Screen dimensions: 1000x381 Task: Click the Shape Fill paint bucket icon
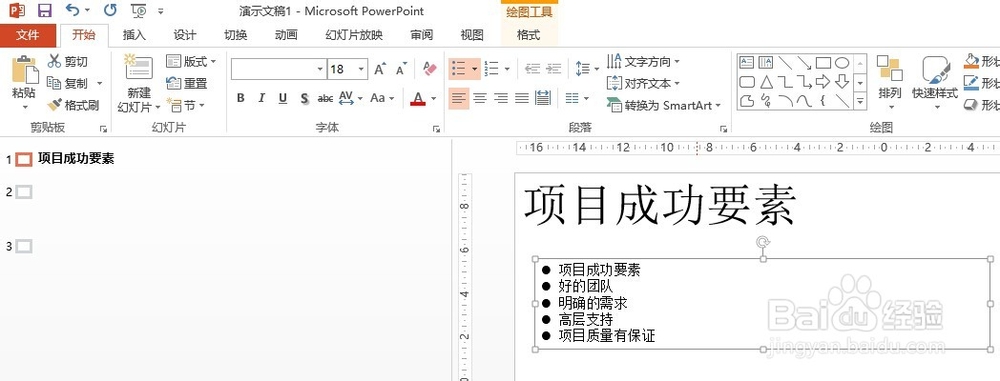[x=971, y=61]
